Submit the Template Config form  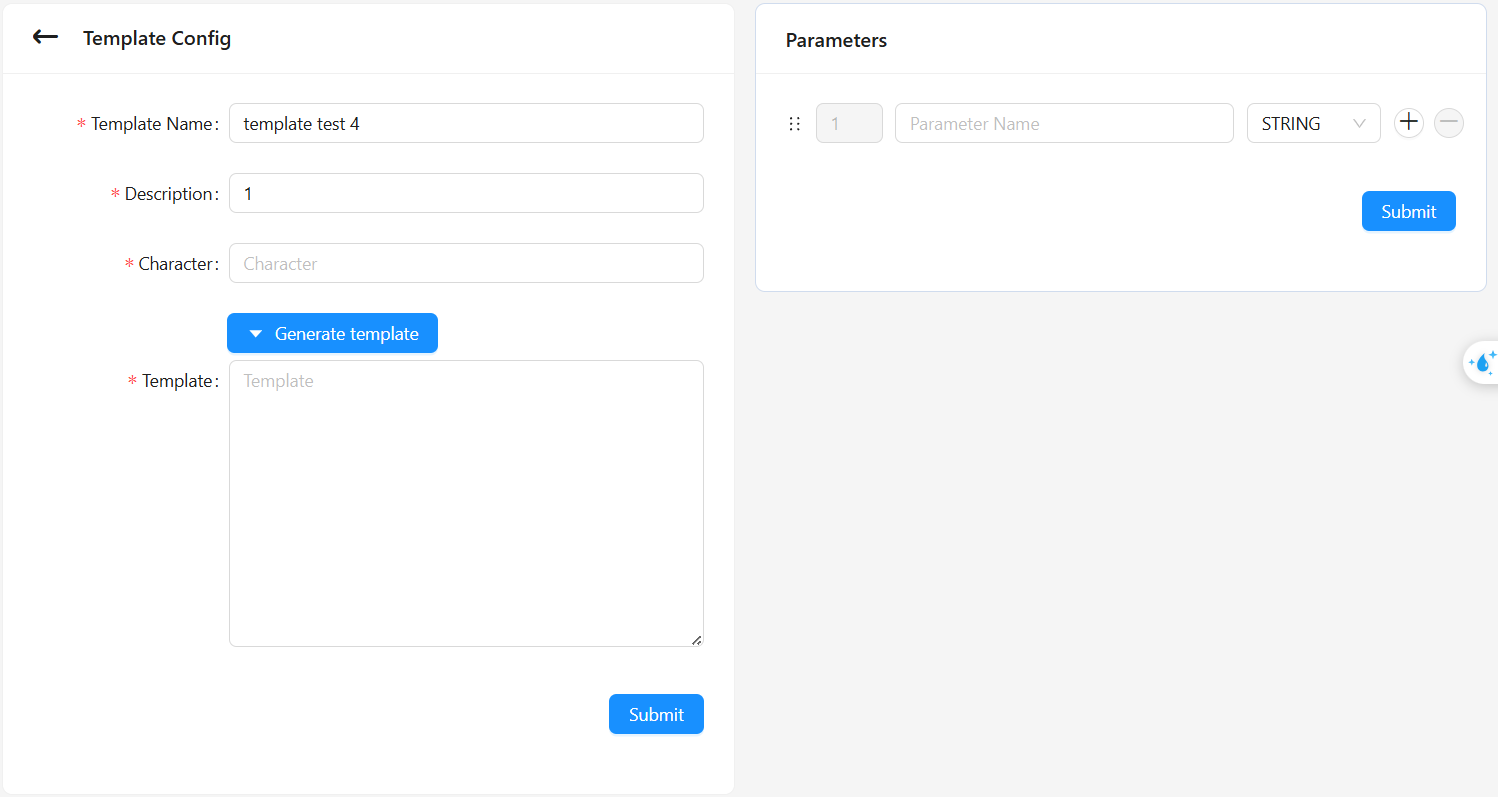(656, 714)
